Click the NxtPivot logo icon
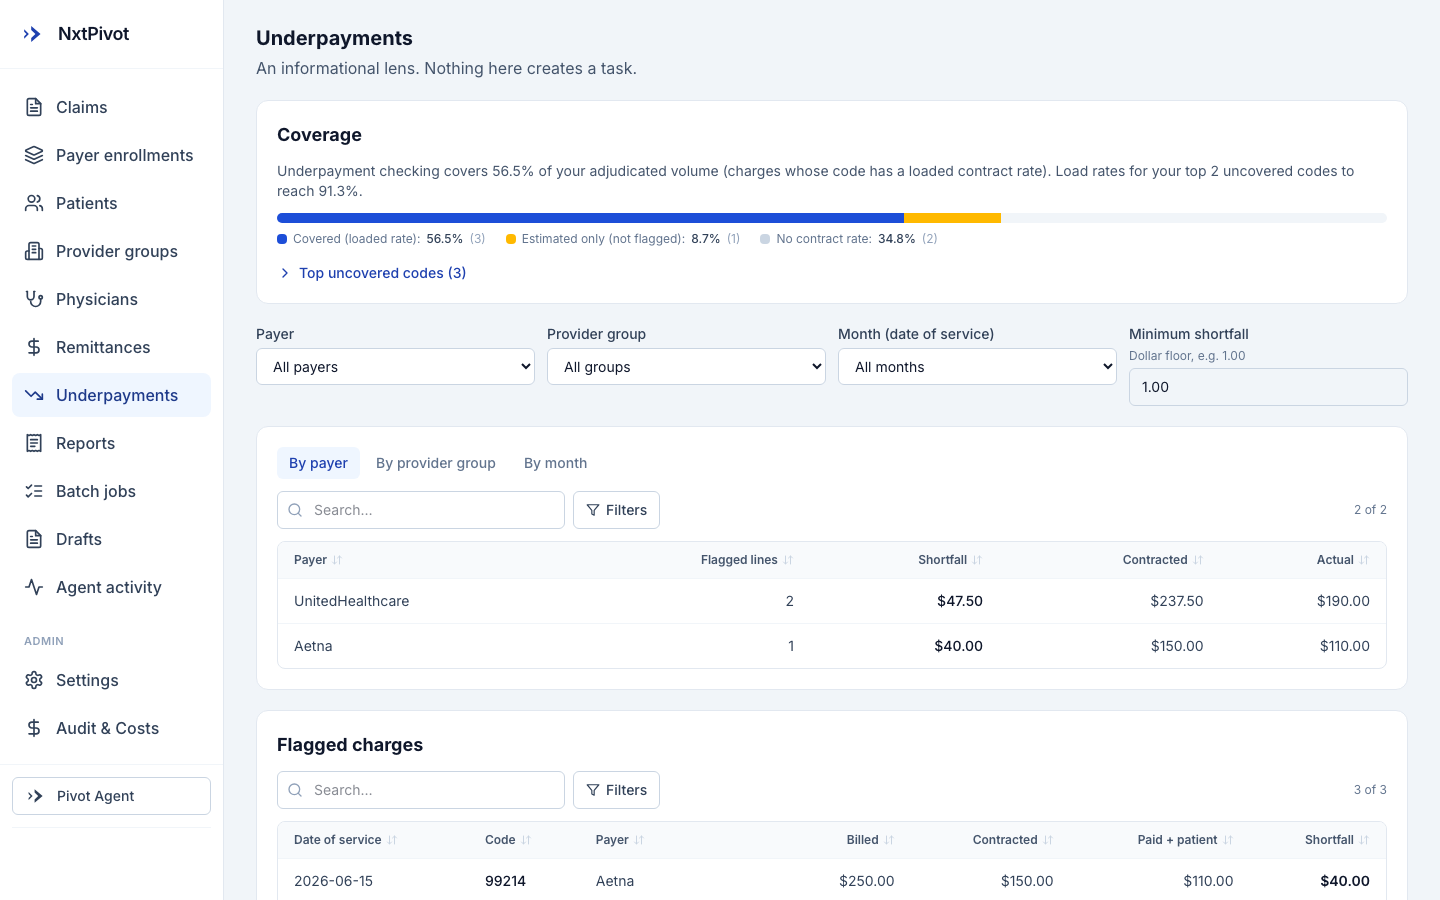The width and height of the screenshot is (1440, 900). (32, 34)
